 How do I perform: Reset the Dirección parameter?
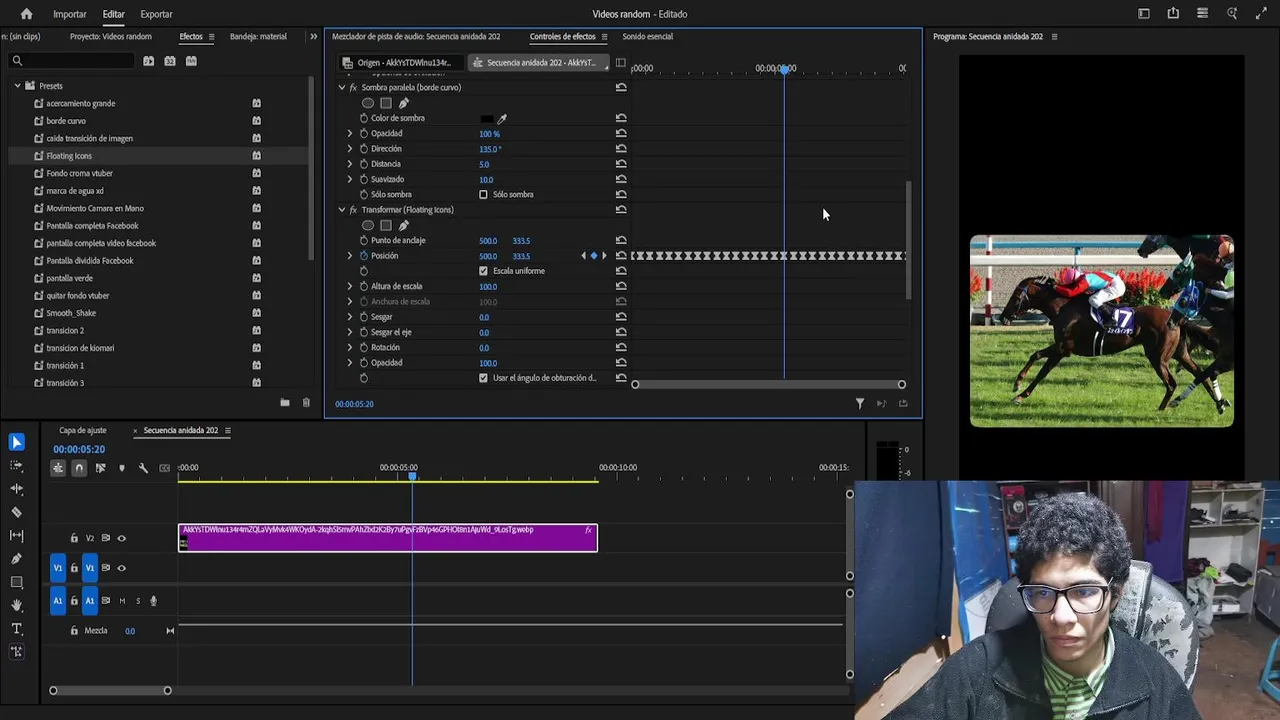coord(621,149)
